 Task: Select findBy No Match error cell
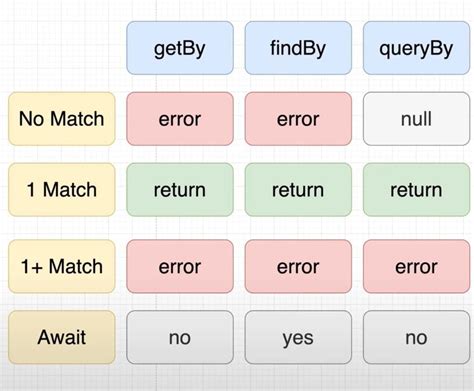pyautogui.click(x=298, y=119)
